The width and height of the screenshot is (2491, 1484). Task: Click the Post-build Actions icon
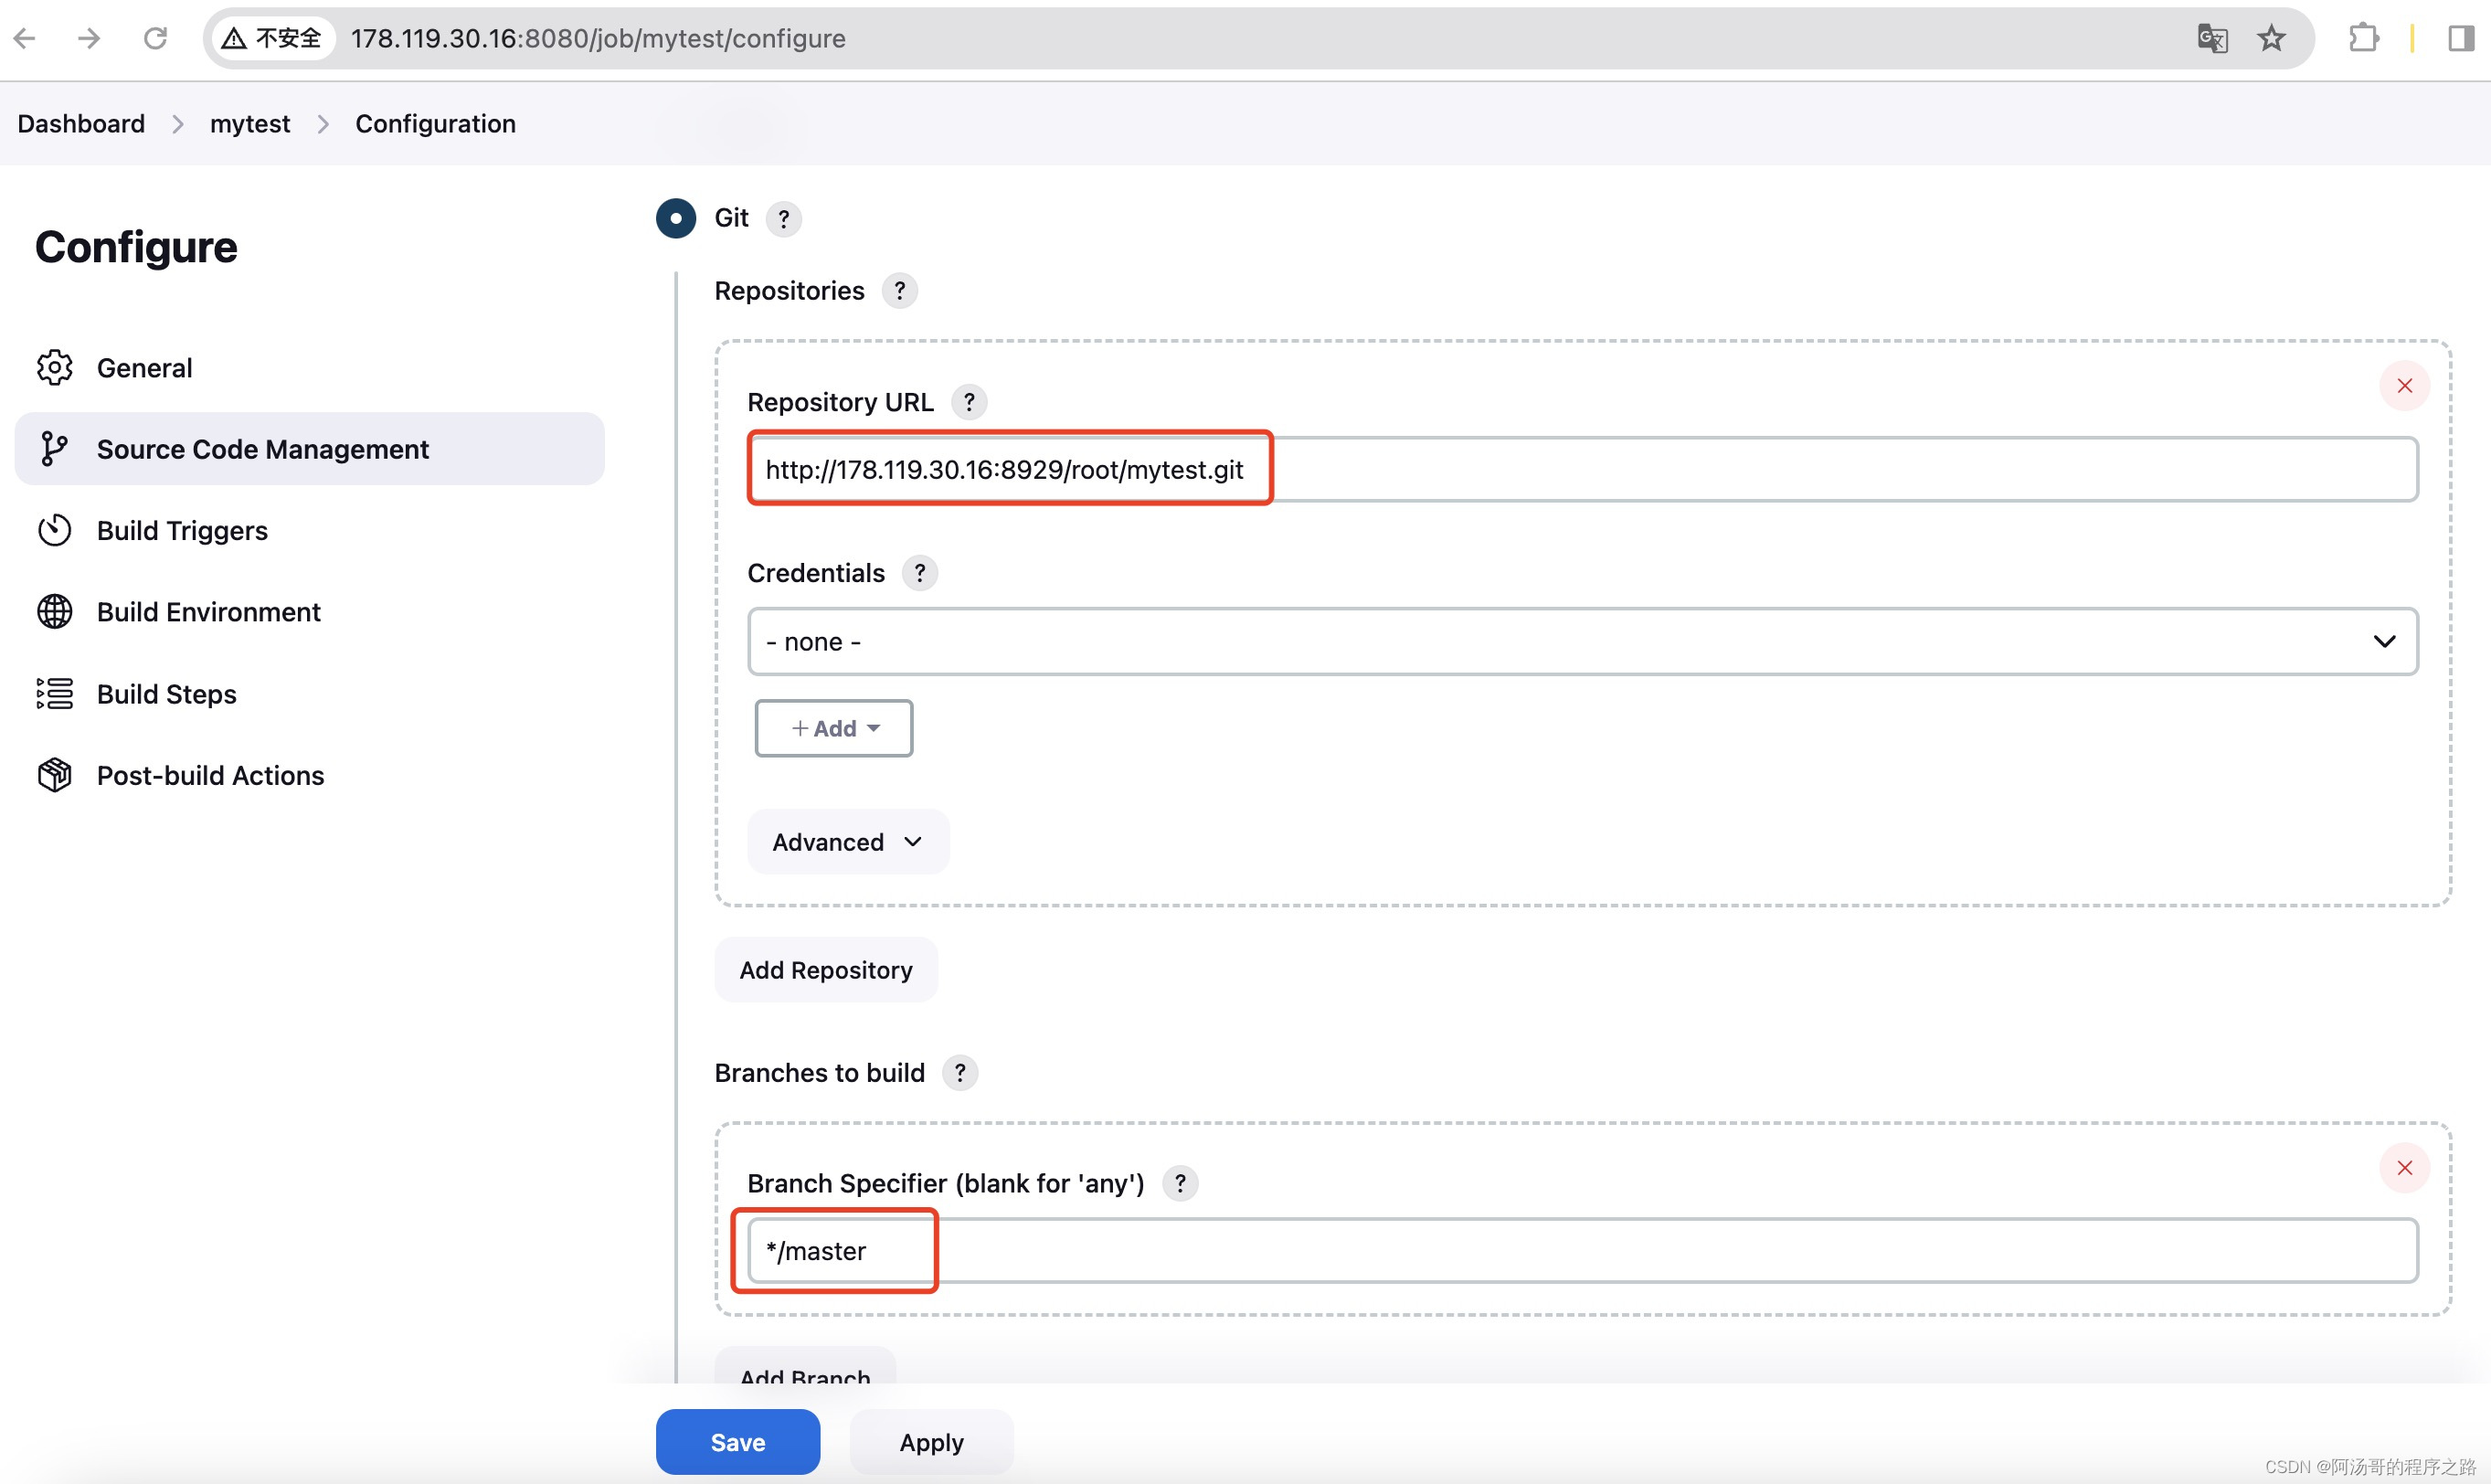pyautogui.click(x=55, y=774)
